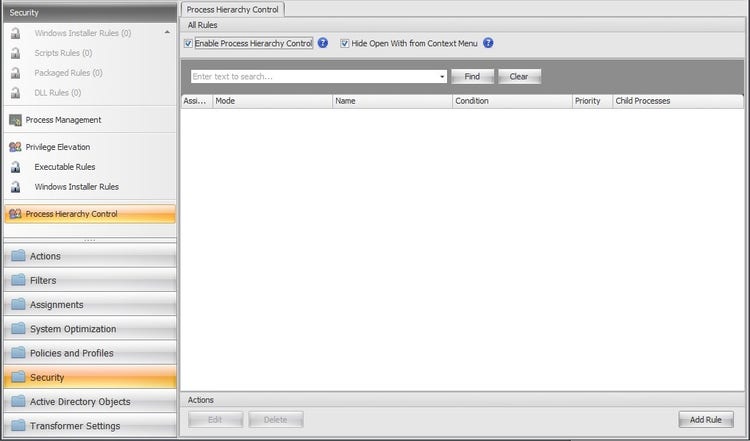
Task: Open the Policies and Profiles section
Action: (90, 353)
